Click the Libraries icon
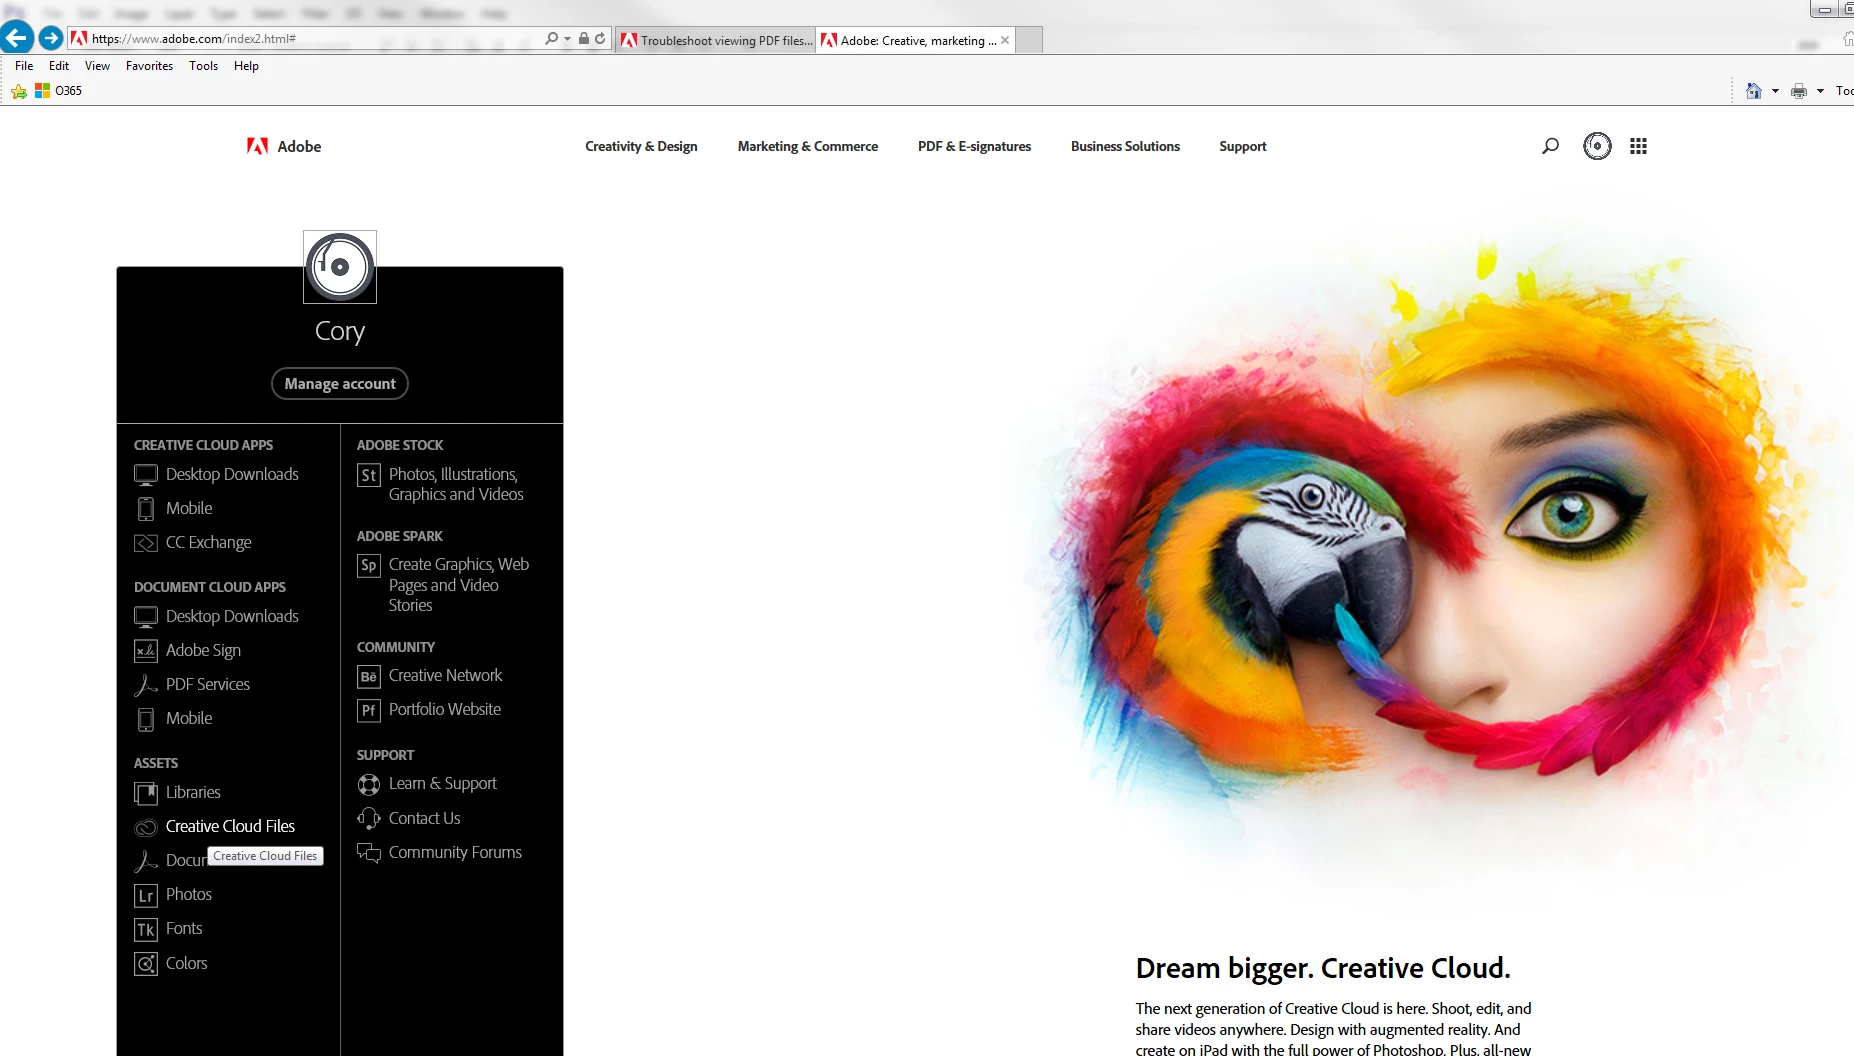This screenshot has width=1854, height=1056. (146, 793)
